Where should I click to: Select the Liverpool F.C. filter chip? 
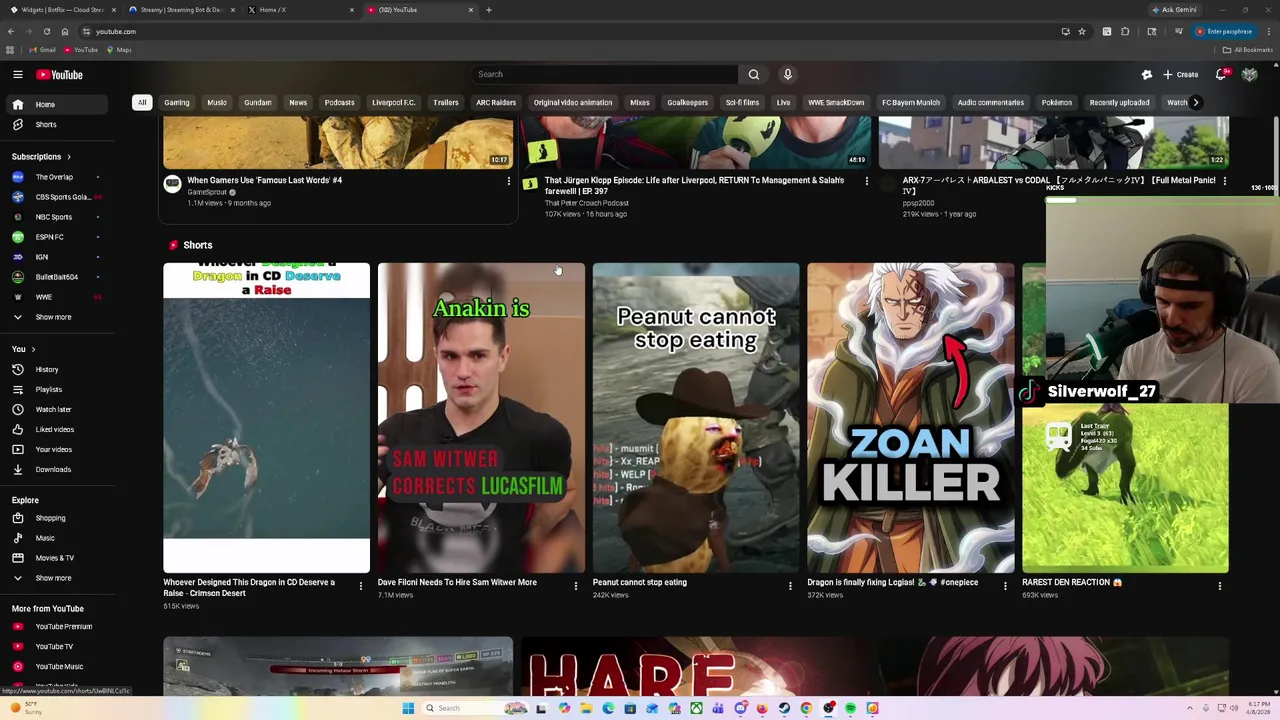pos(393,102)
